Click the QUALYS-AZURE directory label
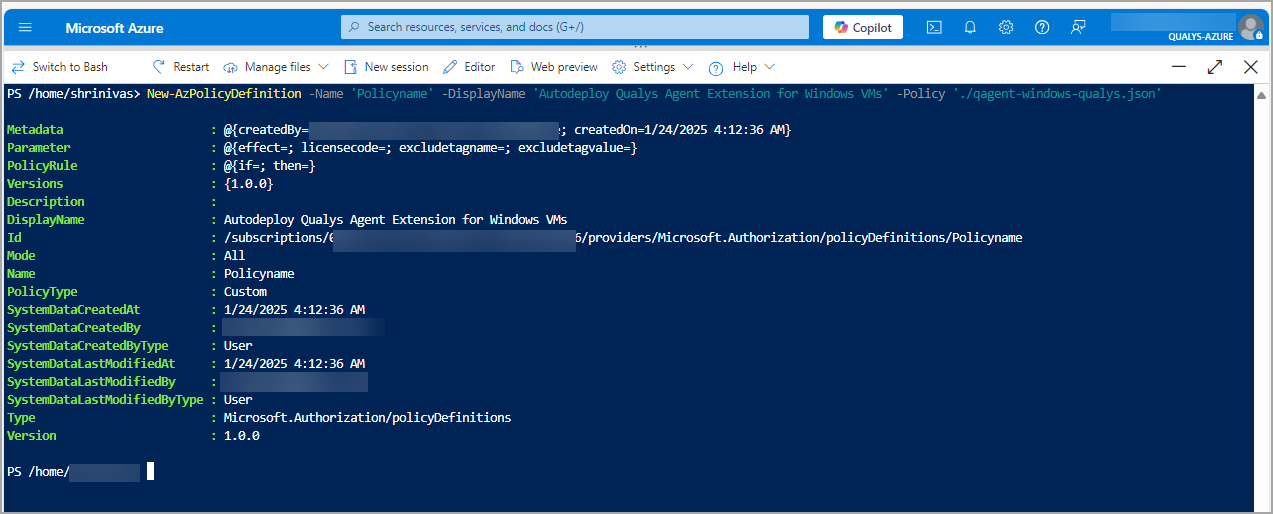 (x=1200, y=37)
